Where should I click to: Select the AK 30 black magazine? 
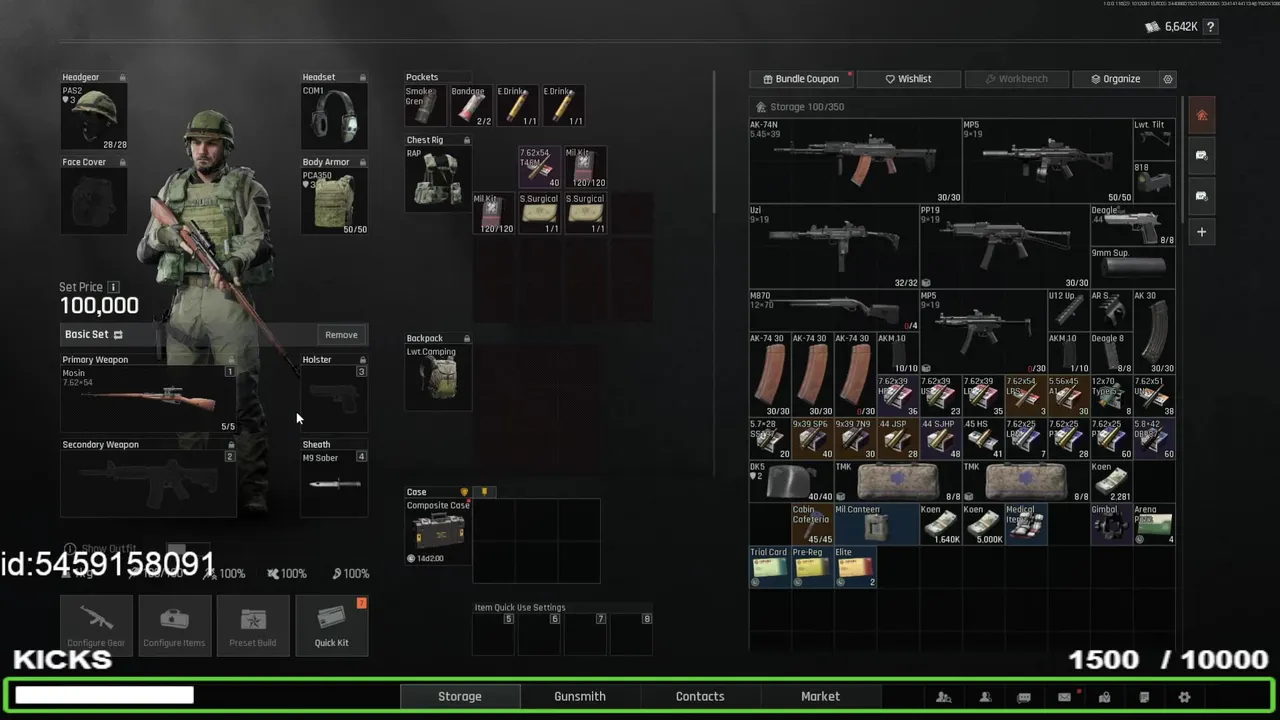click(1154, 332)
